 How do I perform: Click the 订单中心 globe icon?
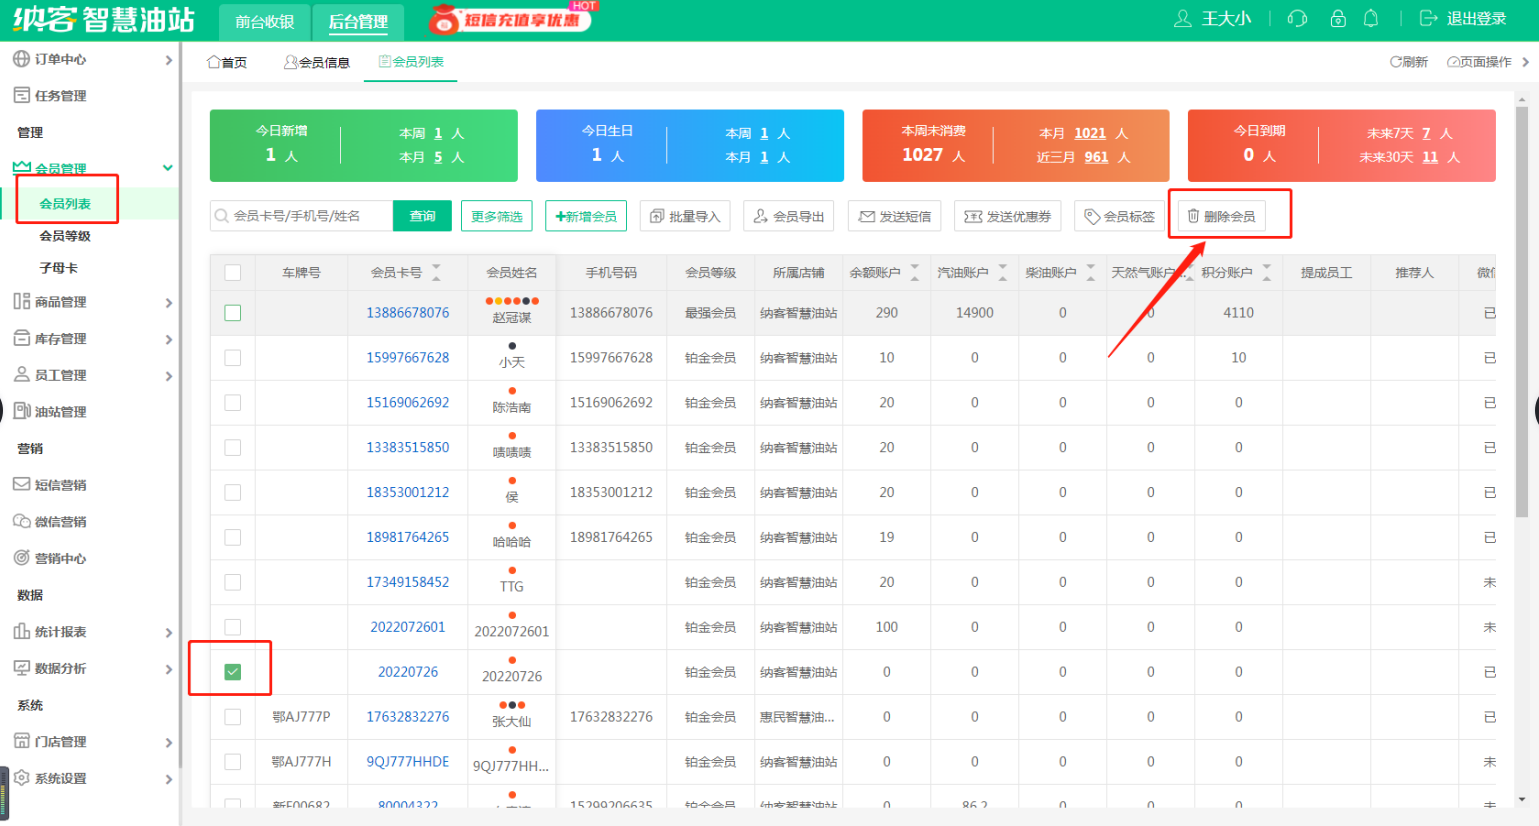pos(21,59)
